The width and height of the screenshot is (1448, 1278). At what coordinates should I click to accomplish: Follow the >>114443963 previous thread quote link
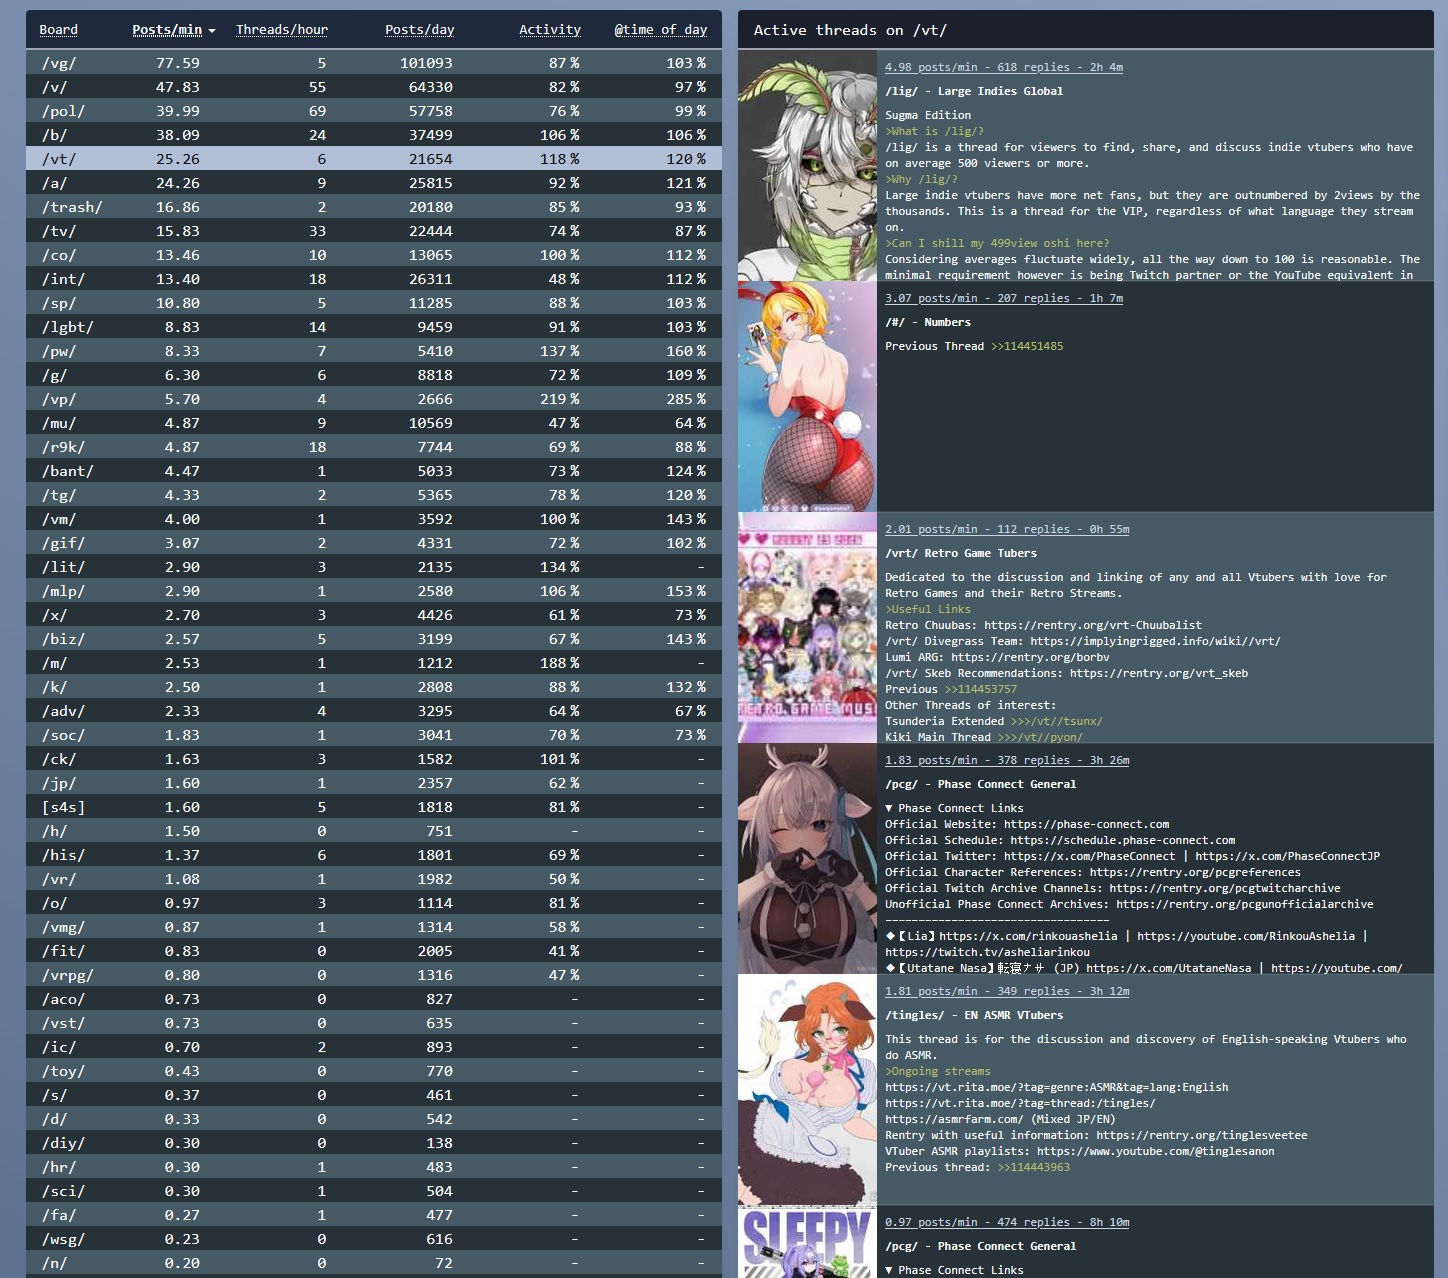coord(1034,1167)
